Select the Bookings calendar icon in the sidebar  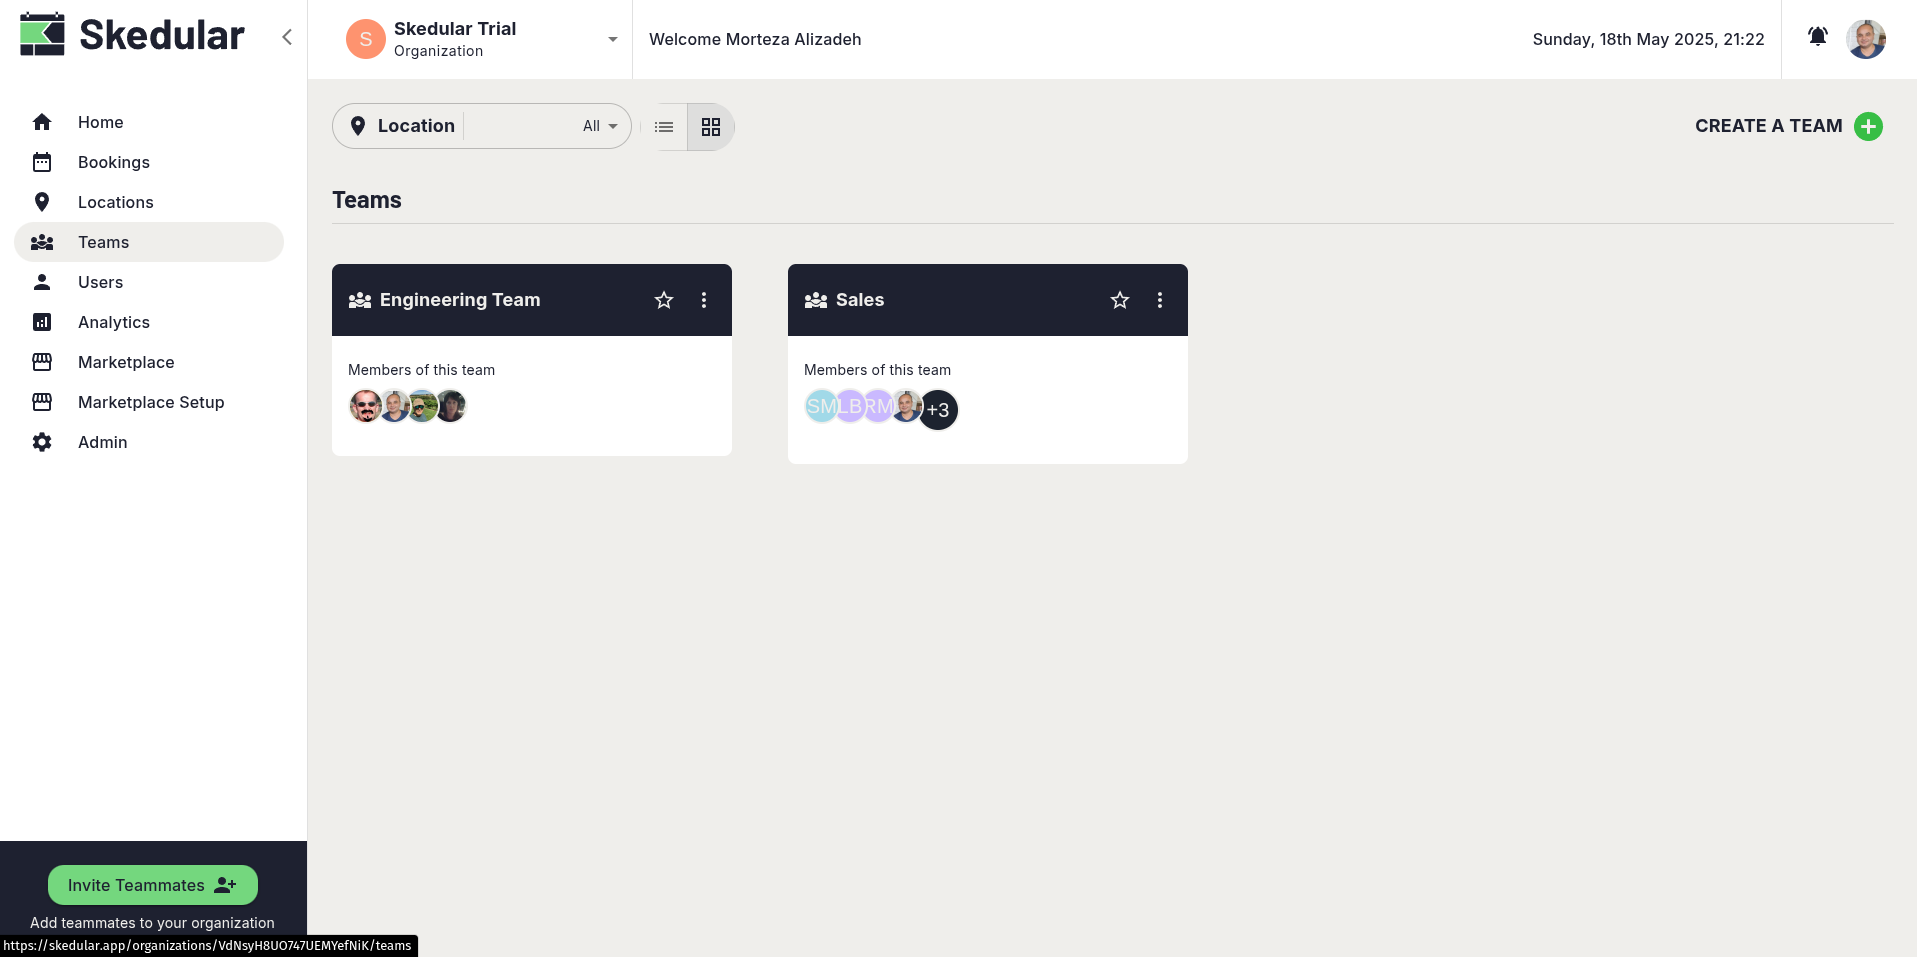(42, 162)
